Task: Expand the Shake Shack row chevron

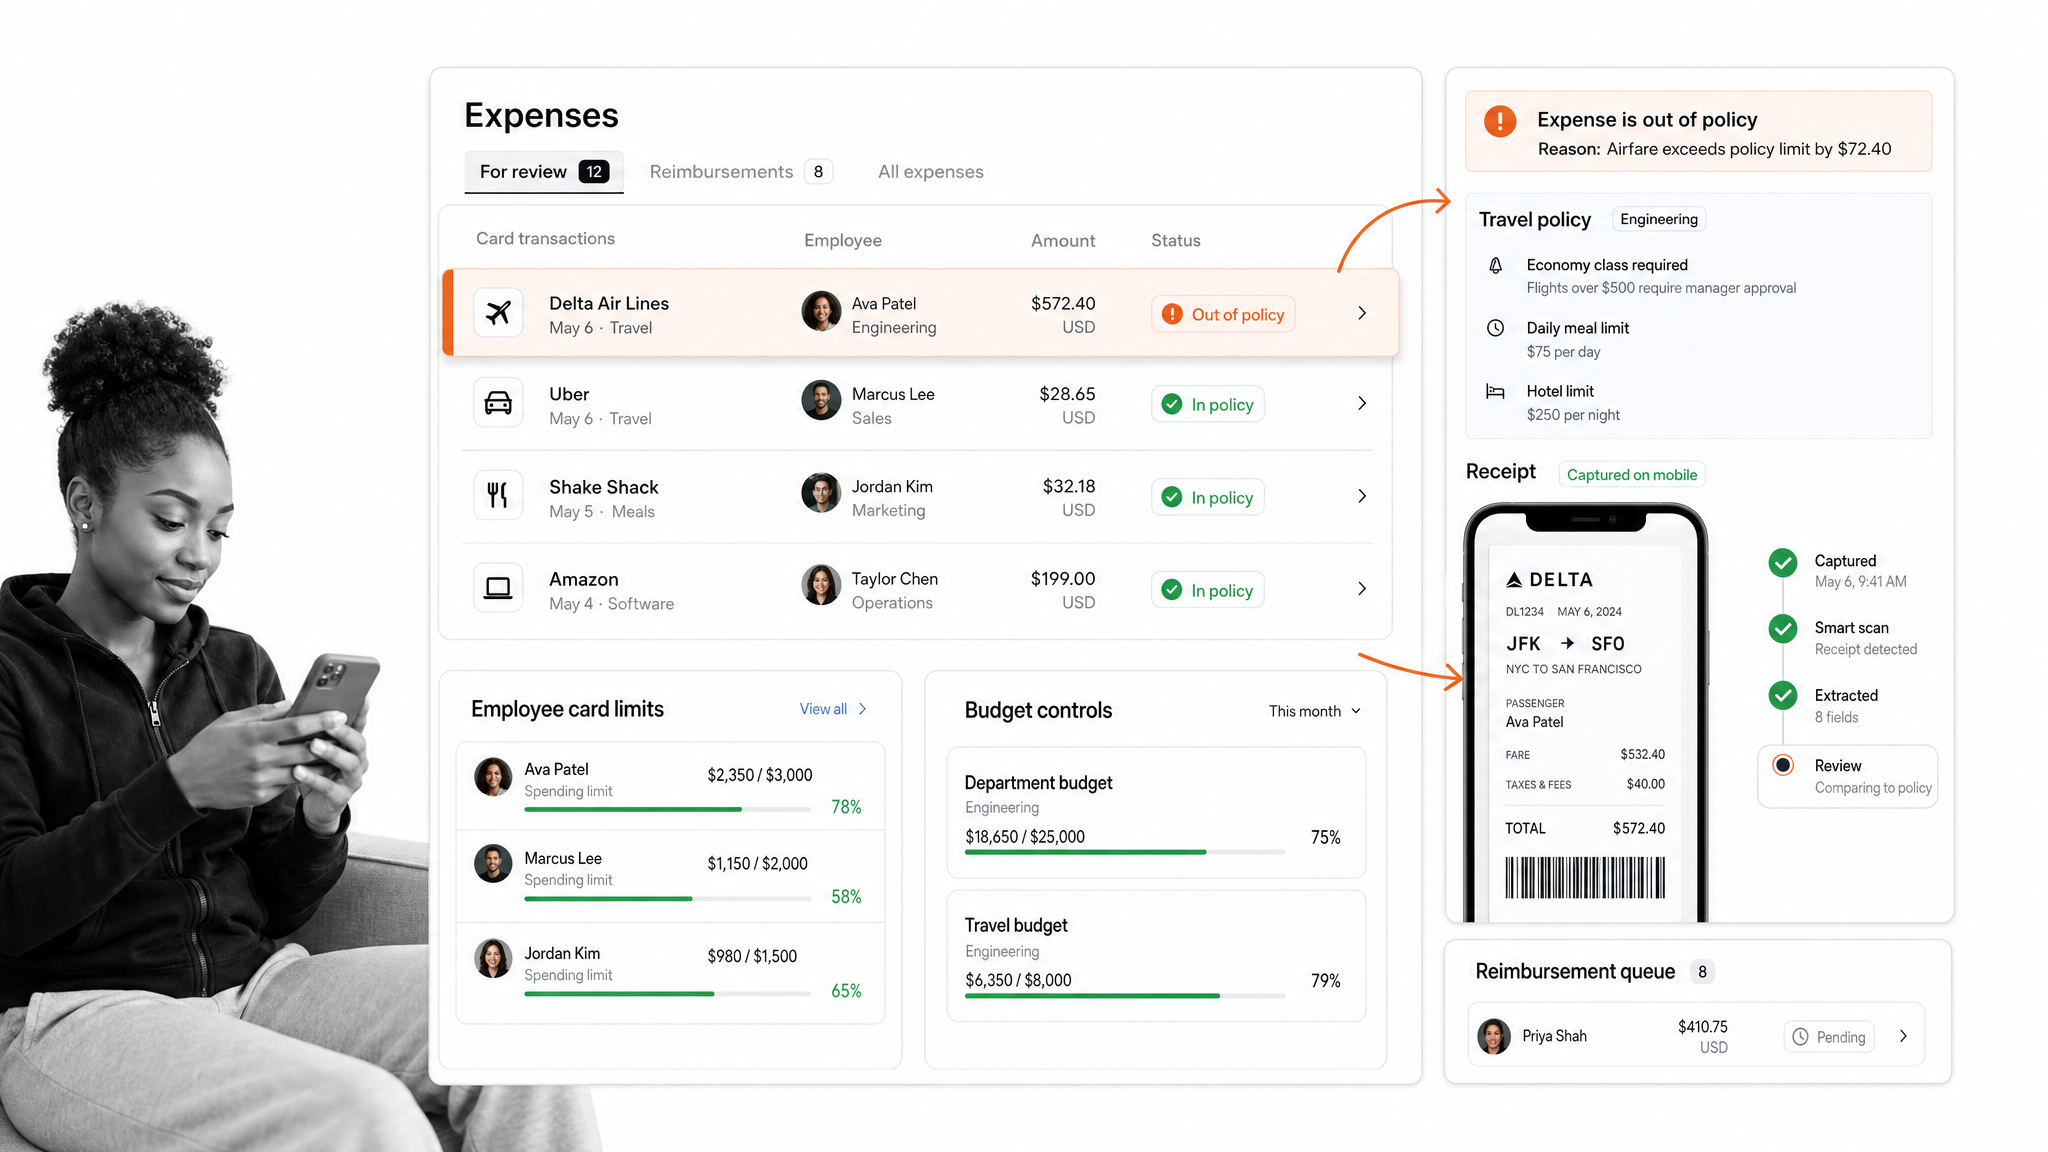Action: click(1362, 496)
